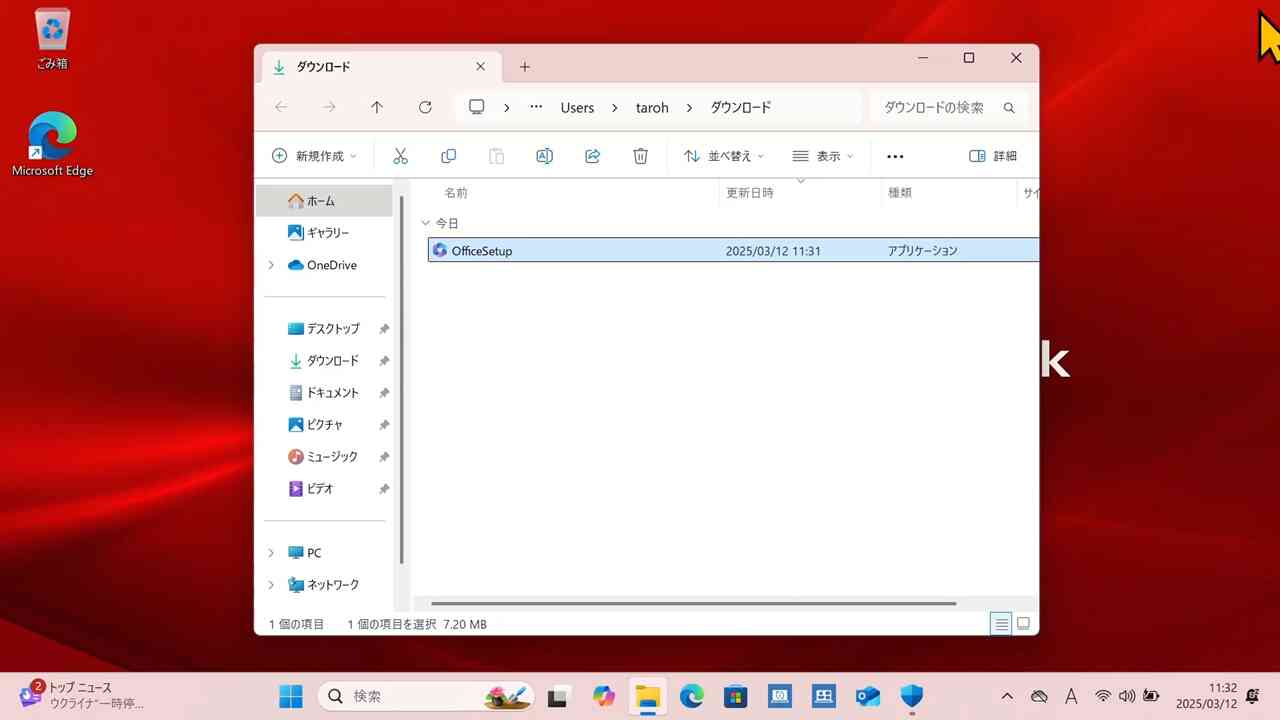Select the Rename icon for OfficeSetup

click(x=544, y=156)
